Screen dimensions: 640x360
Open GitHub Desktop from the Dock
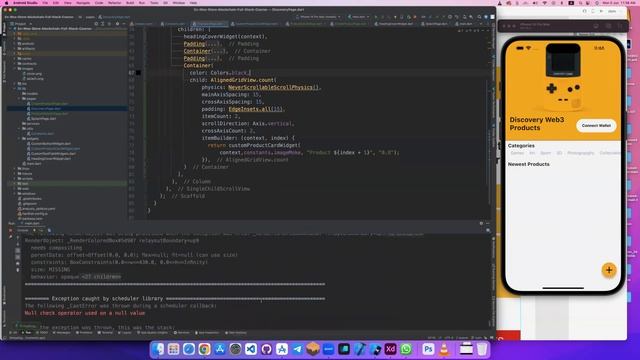[x=267, y=349]
